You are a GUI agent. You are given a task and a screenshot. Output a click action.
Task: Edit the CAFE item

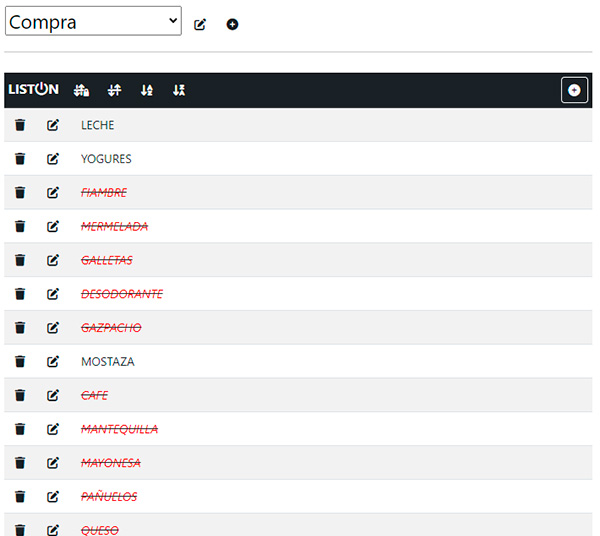pos(53,395)
